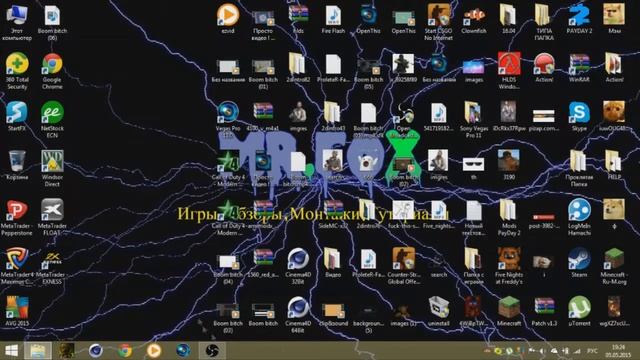Screen dimensions: 640x360
Task: Open Этот компьютер desktop icon
Action: (17, 22)
